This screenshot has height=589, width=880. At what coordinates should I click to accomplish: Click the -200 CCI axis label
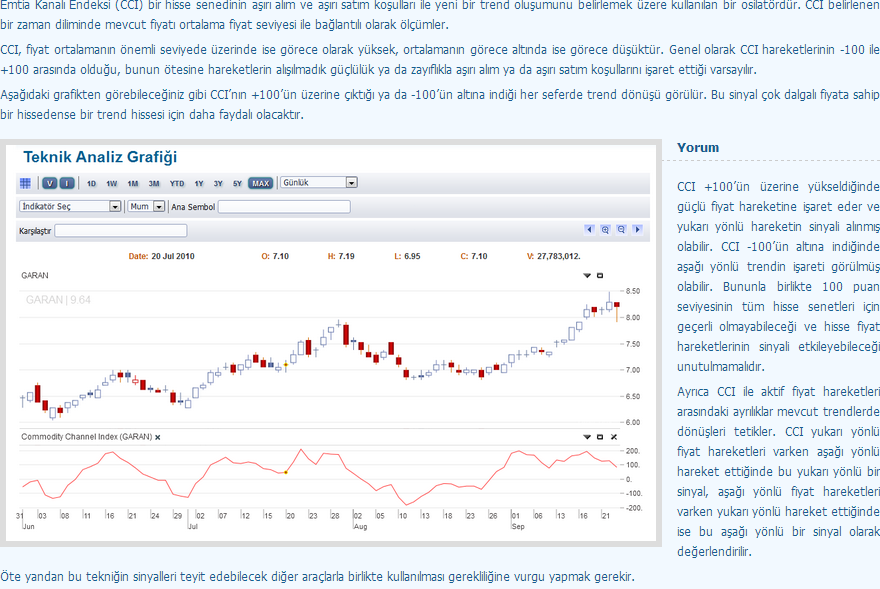(x=634, y=508)
